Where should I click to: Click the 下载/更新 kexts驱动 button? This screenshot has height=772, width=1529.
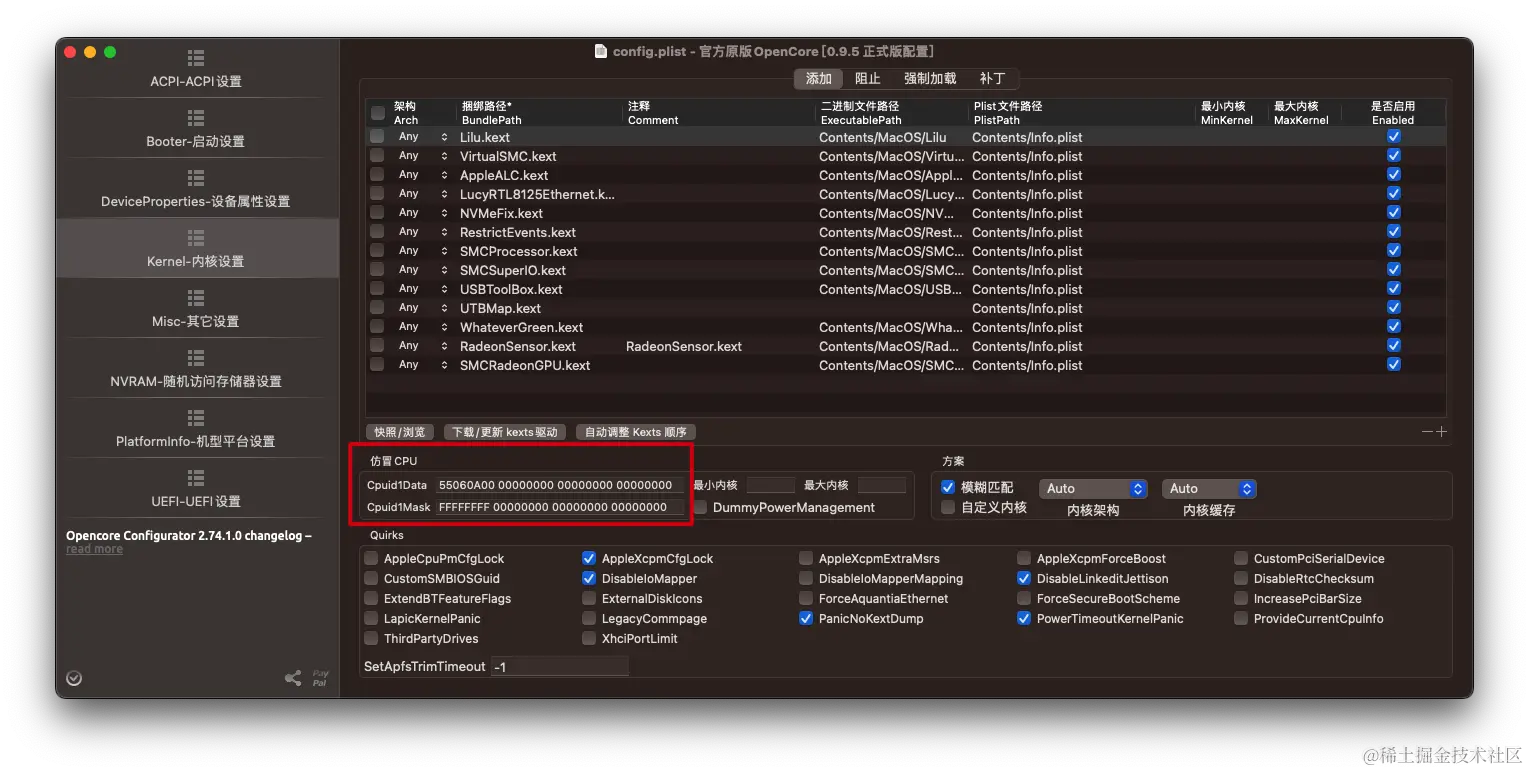[505, 432]
